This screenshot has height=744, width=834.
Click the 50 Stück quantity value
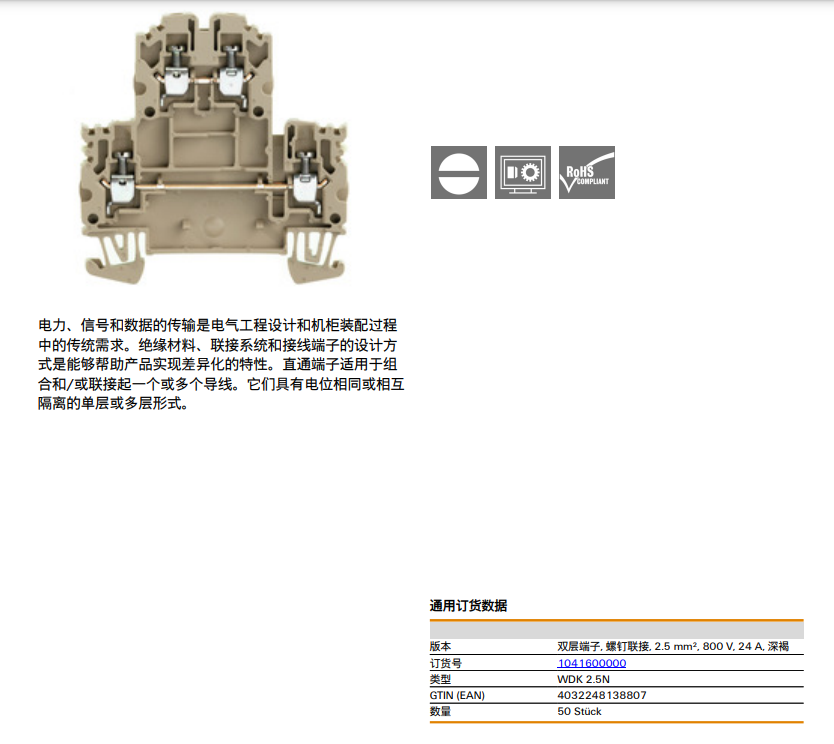pos(580,712)
